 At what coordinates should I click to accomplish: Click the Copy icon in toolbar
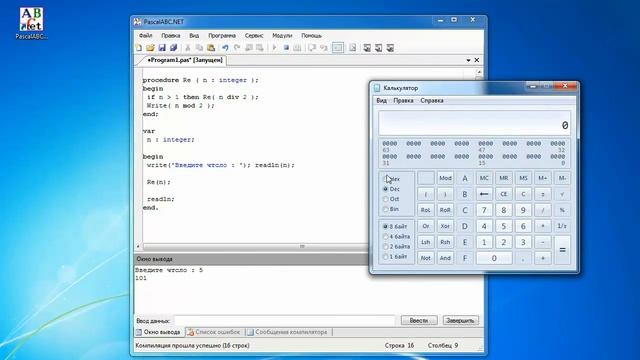click(x=199, y=48)
